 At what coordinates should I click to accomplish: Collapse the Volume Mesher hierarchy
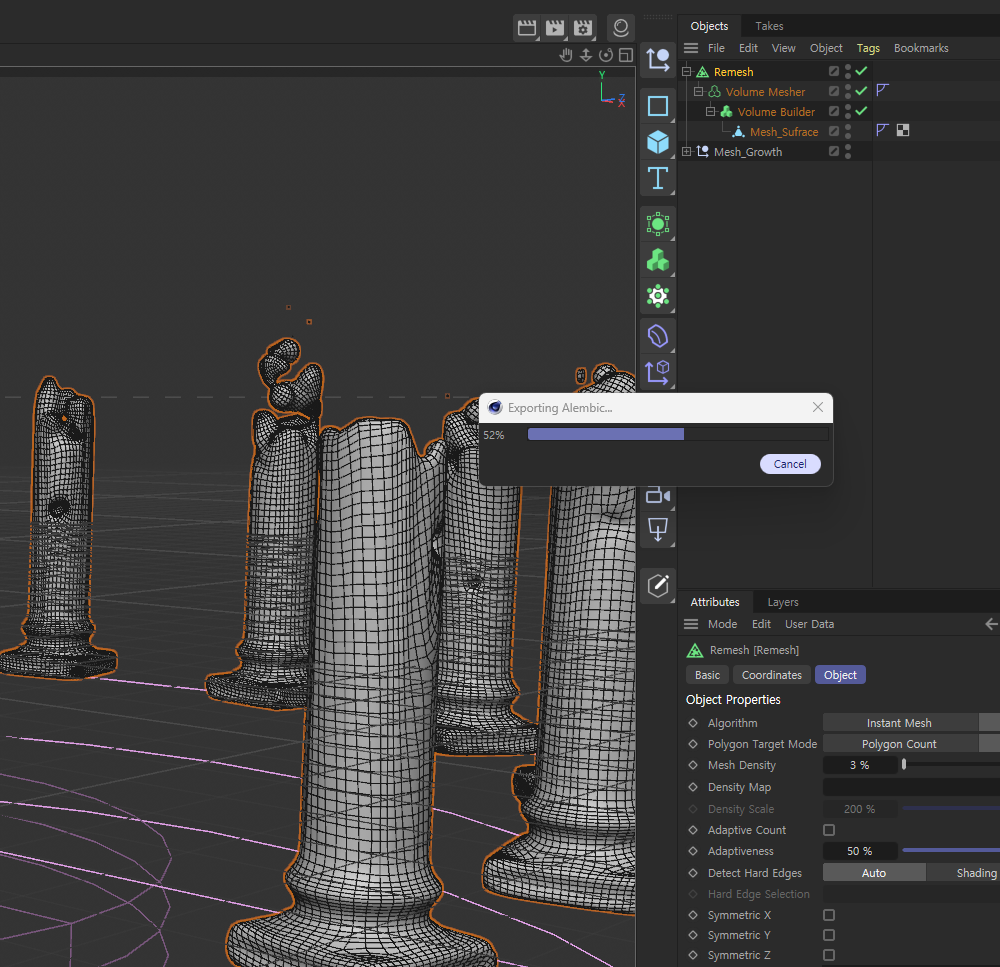click(x=699, y=91)
